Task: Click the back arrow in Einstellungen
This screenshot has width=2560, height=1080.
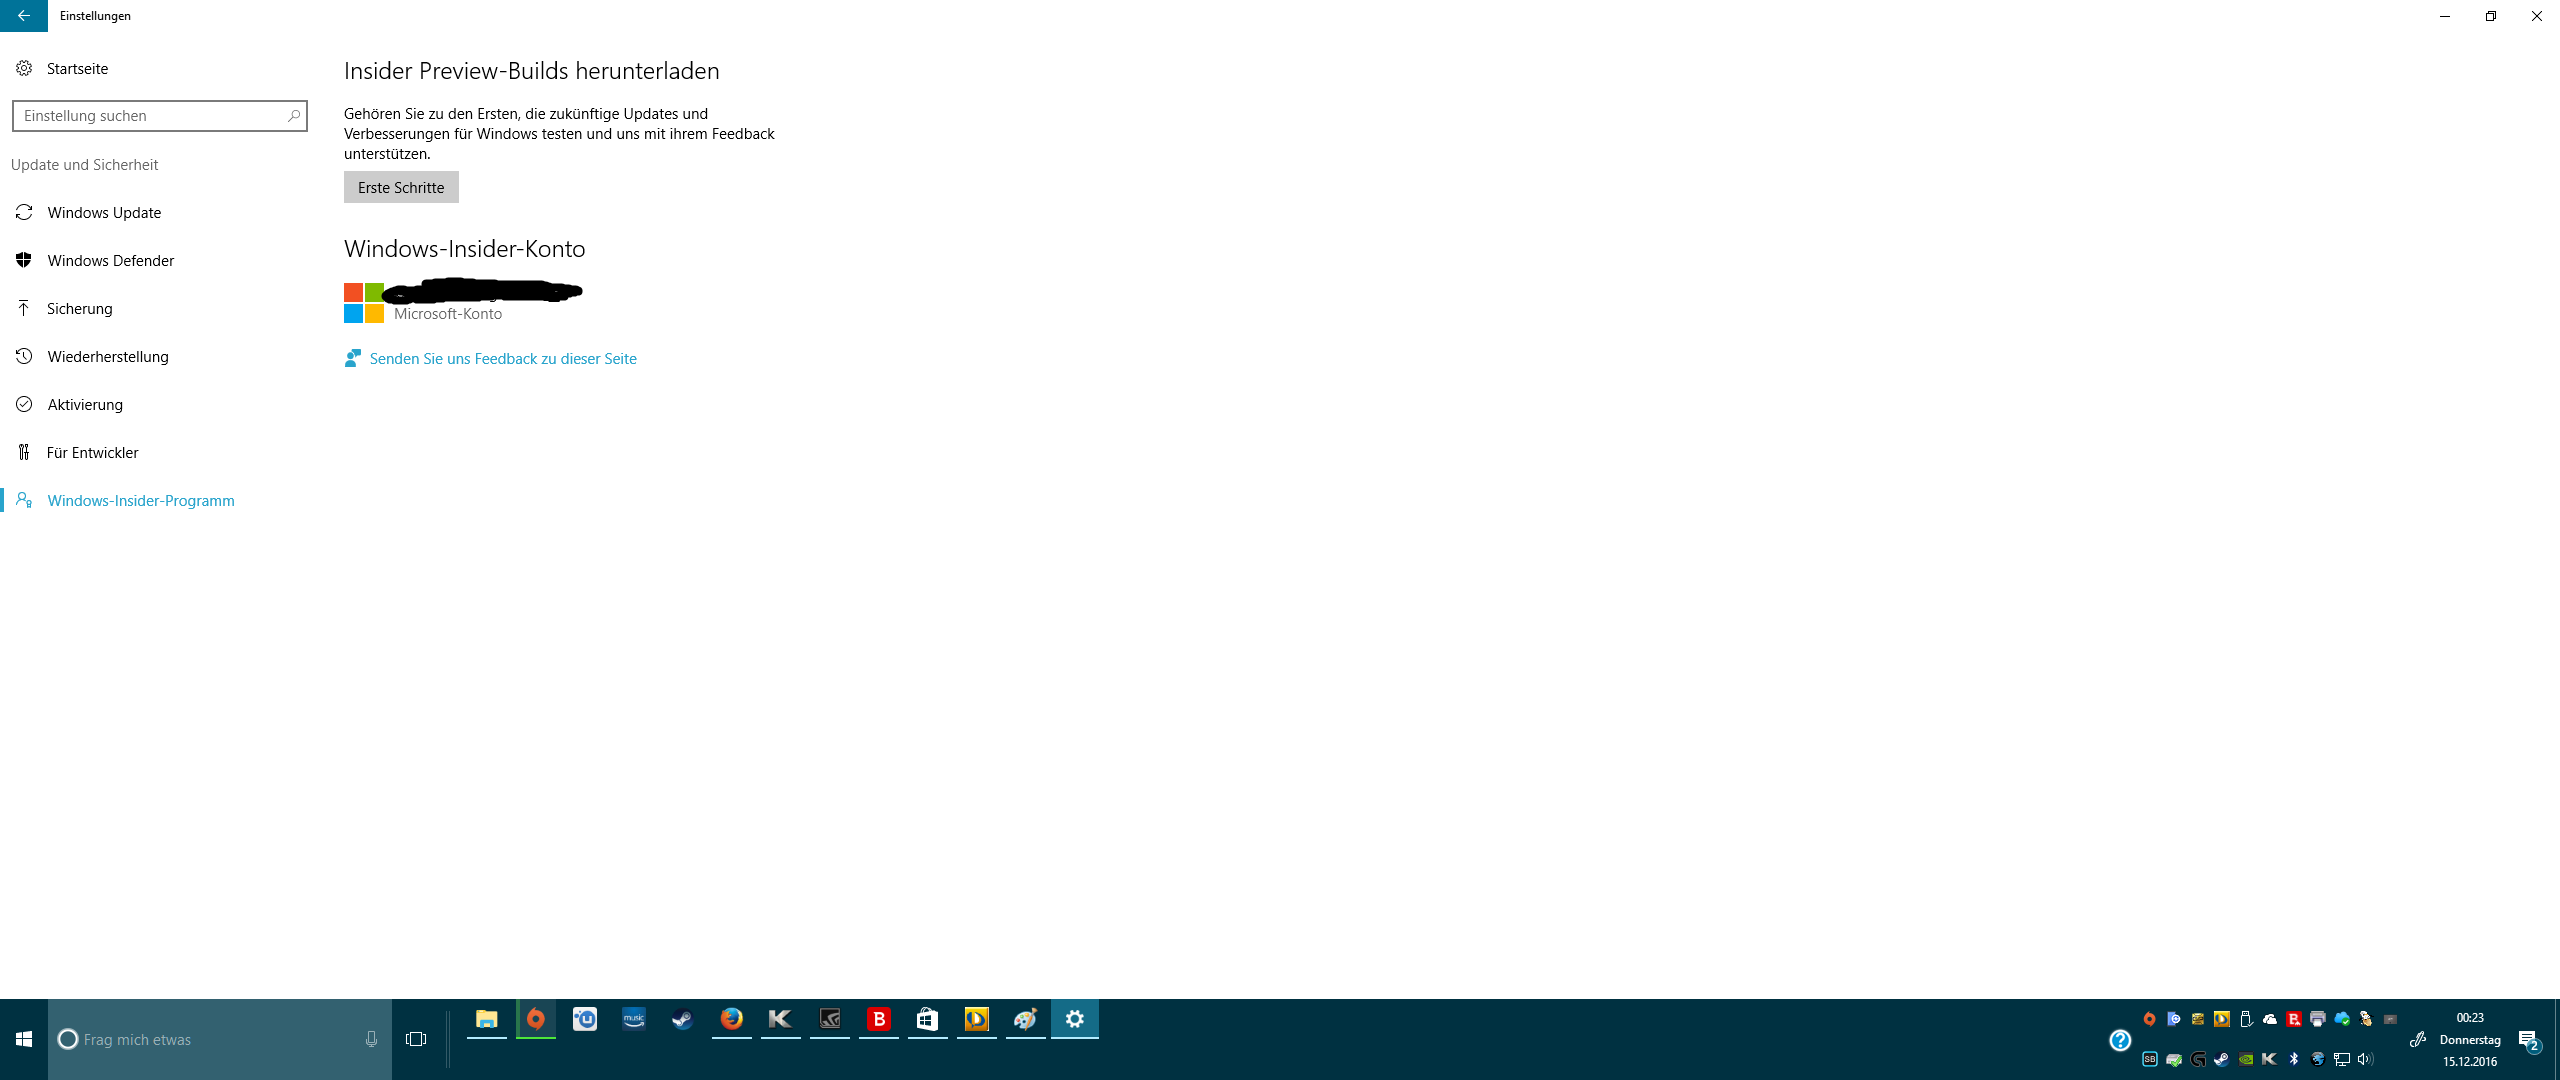Action: tap(23, 15)
